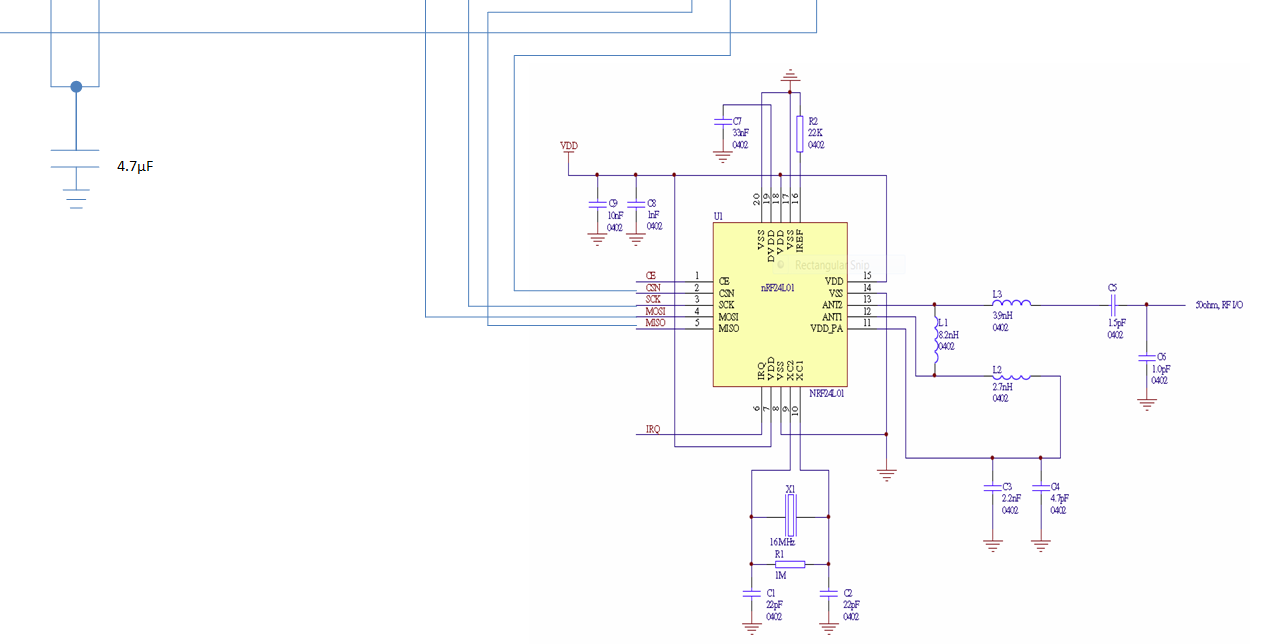
Task: Select the red SCK net label
Action: click(653, 300)
